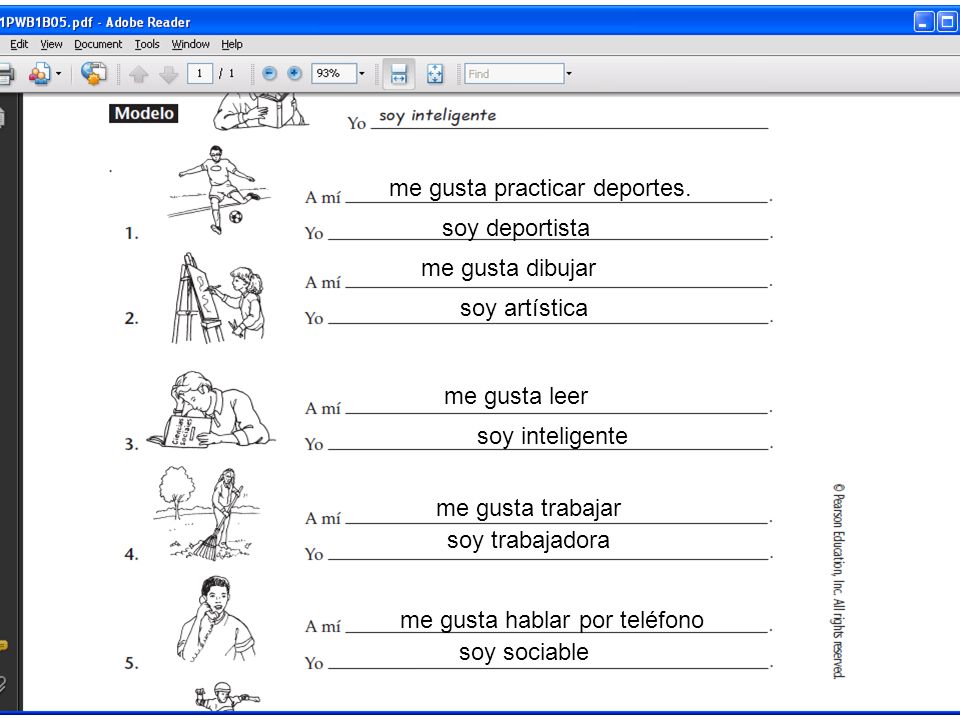Screen dimensions: 960x720
Task: Open the Help menu
Action: [232, 44]
